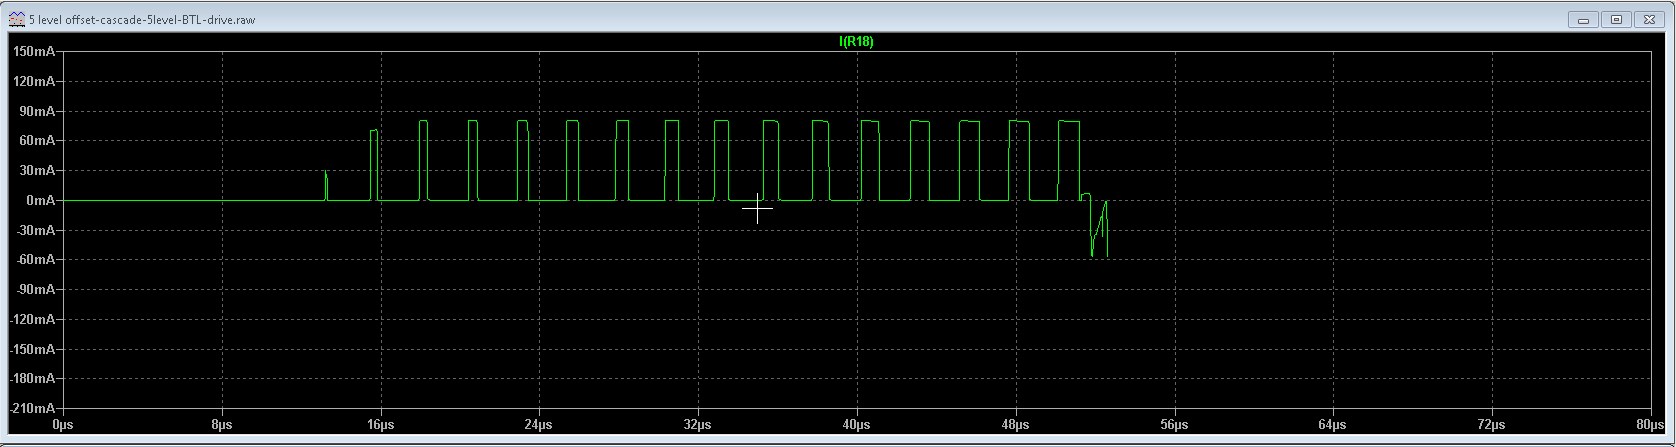Image resolution: width=1676 pixels, height=447 pixels.
Task: Minimize the waveform window
Action: tap(1584, 19)
